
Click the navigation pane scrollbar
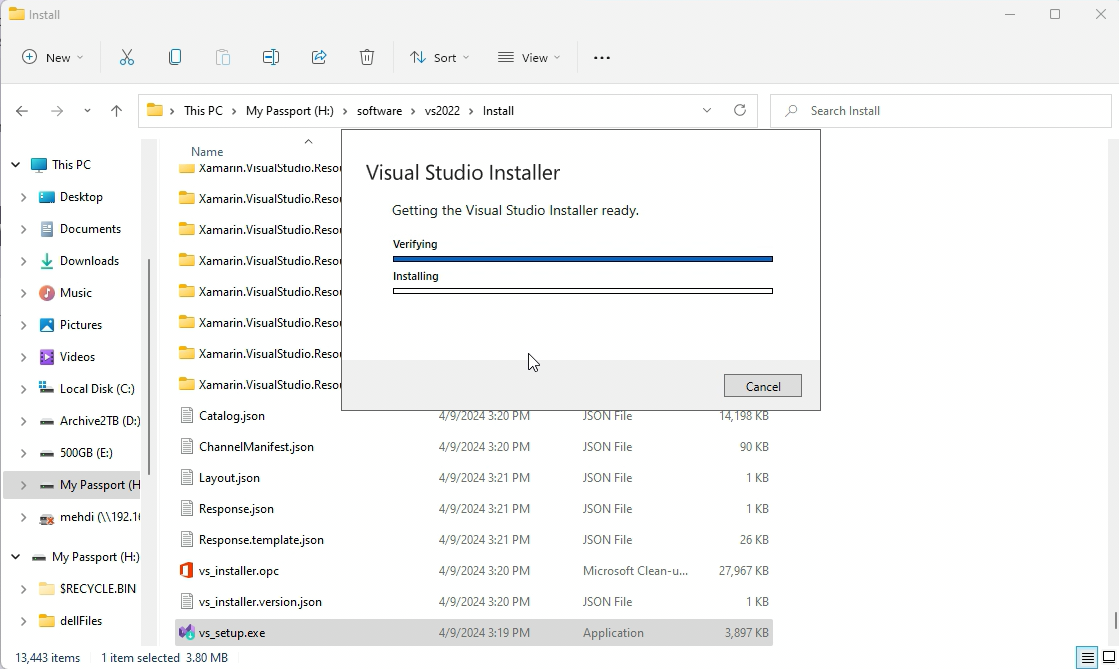[148, 366]
